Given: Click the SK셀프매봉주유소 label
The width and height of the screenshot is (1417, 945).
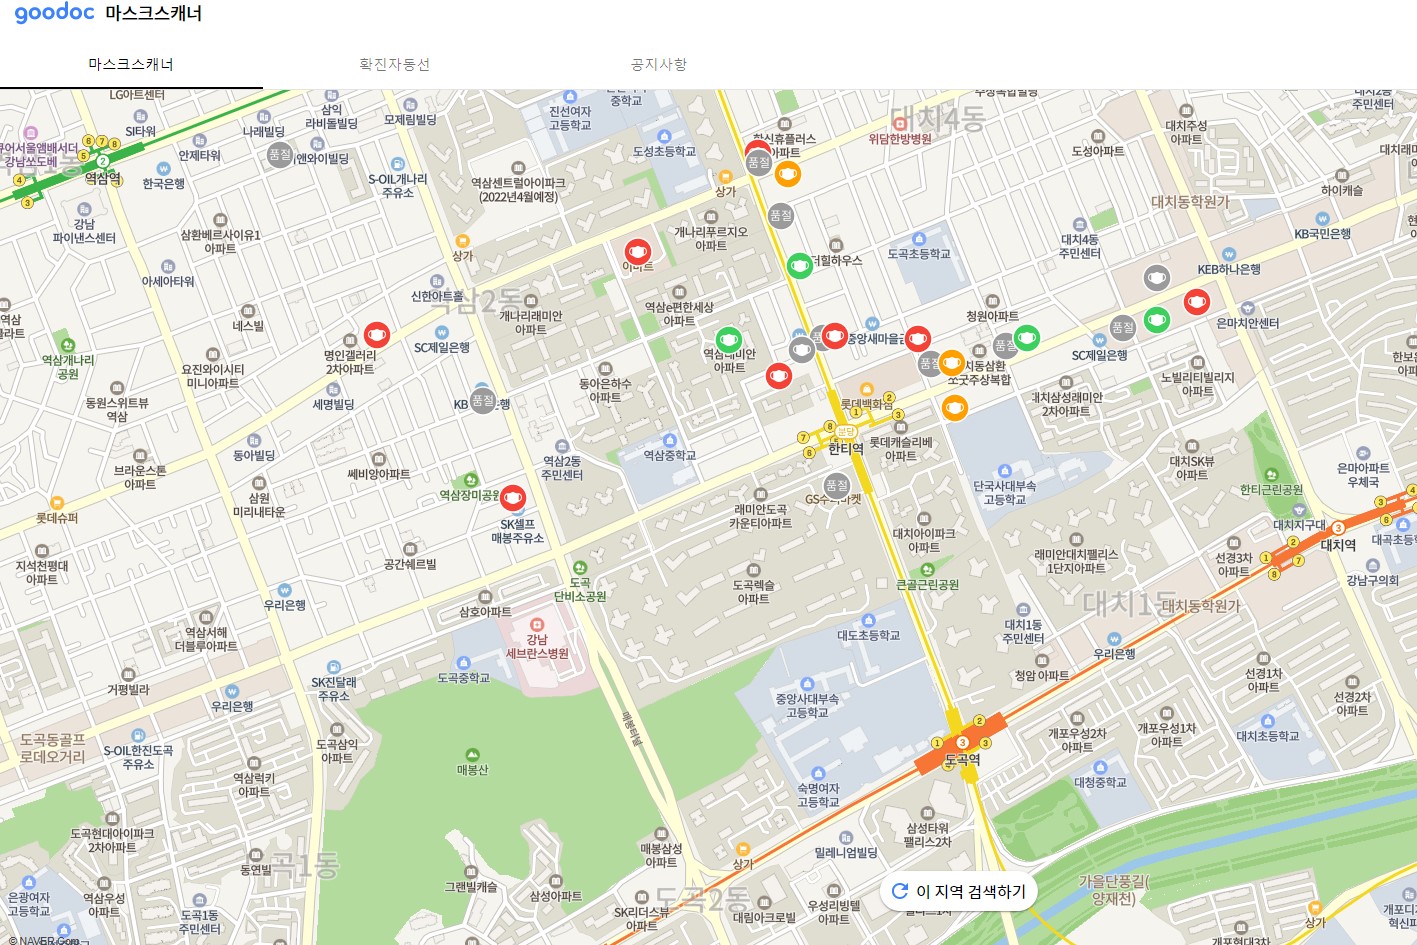Looking at the screenshot, I should (518, 531).
